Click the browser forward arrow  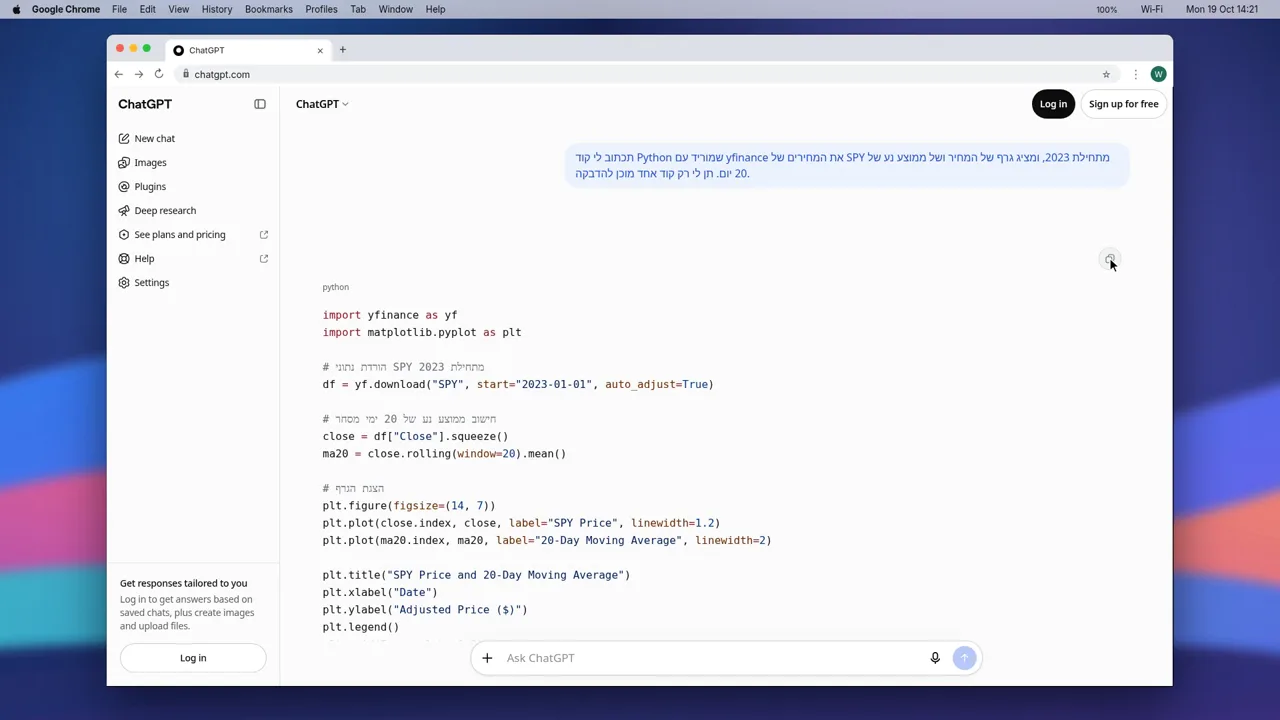click(139, 74)
